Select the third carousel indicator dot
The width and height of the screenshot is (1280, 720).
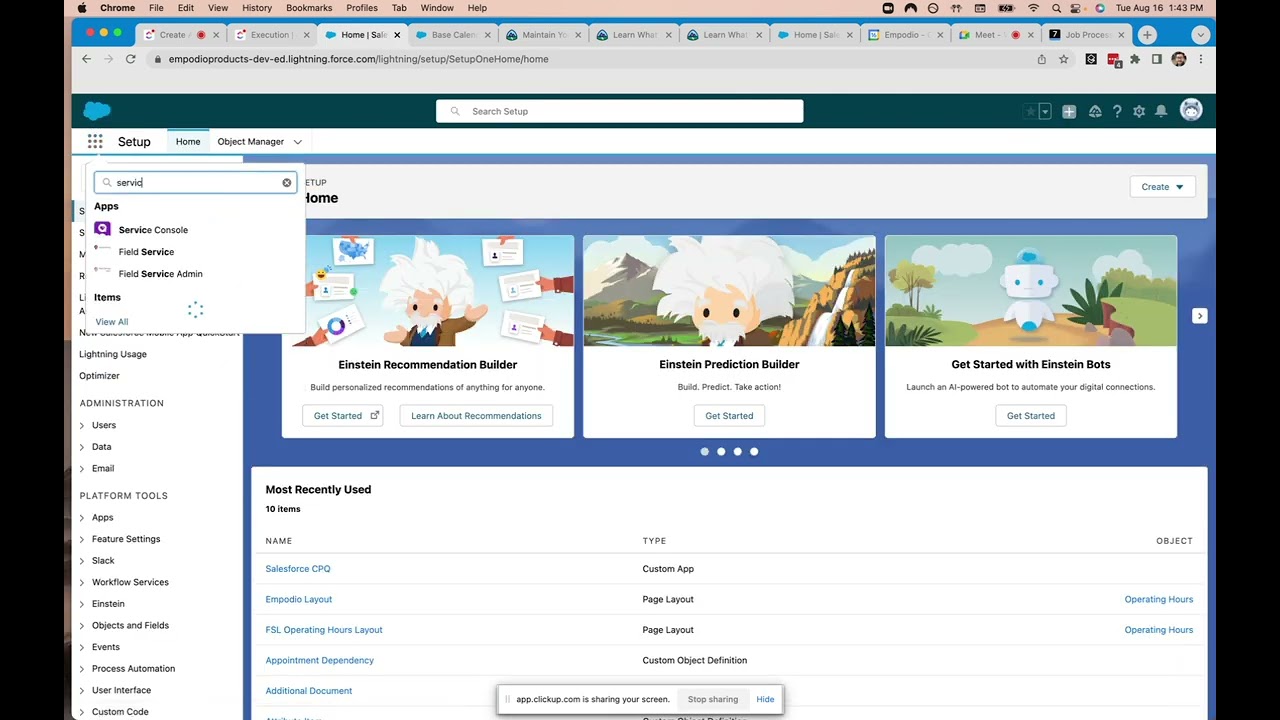(x=738, y=452)
